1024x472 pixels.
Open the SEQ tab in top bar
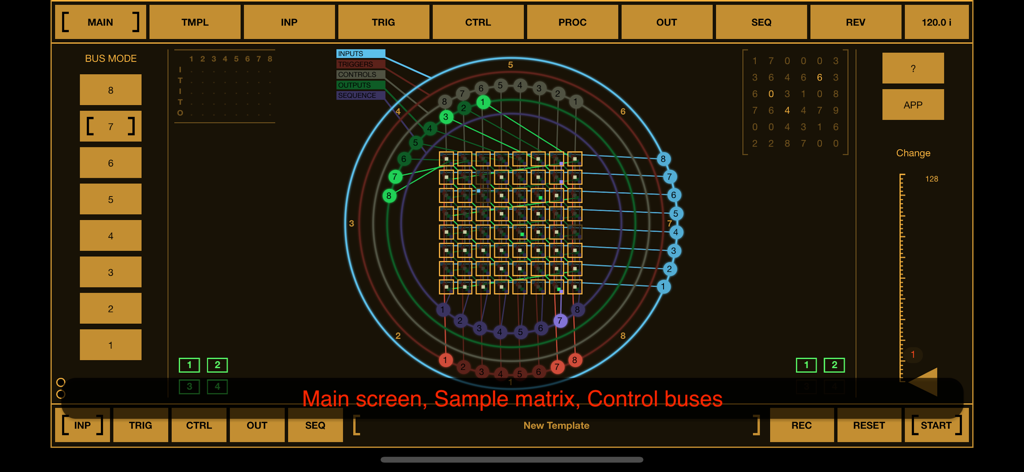(x=761, y=22)
